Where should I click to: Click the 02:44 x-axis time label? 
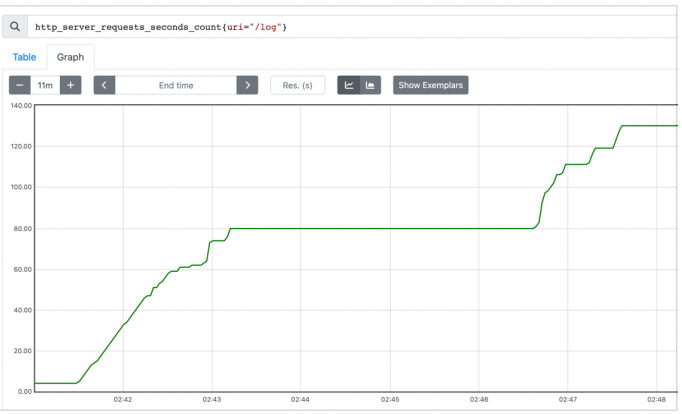pyautogui.click(x=300, y=399)
